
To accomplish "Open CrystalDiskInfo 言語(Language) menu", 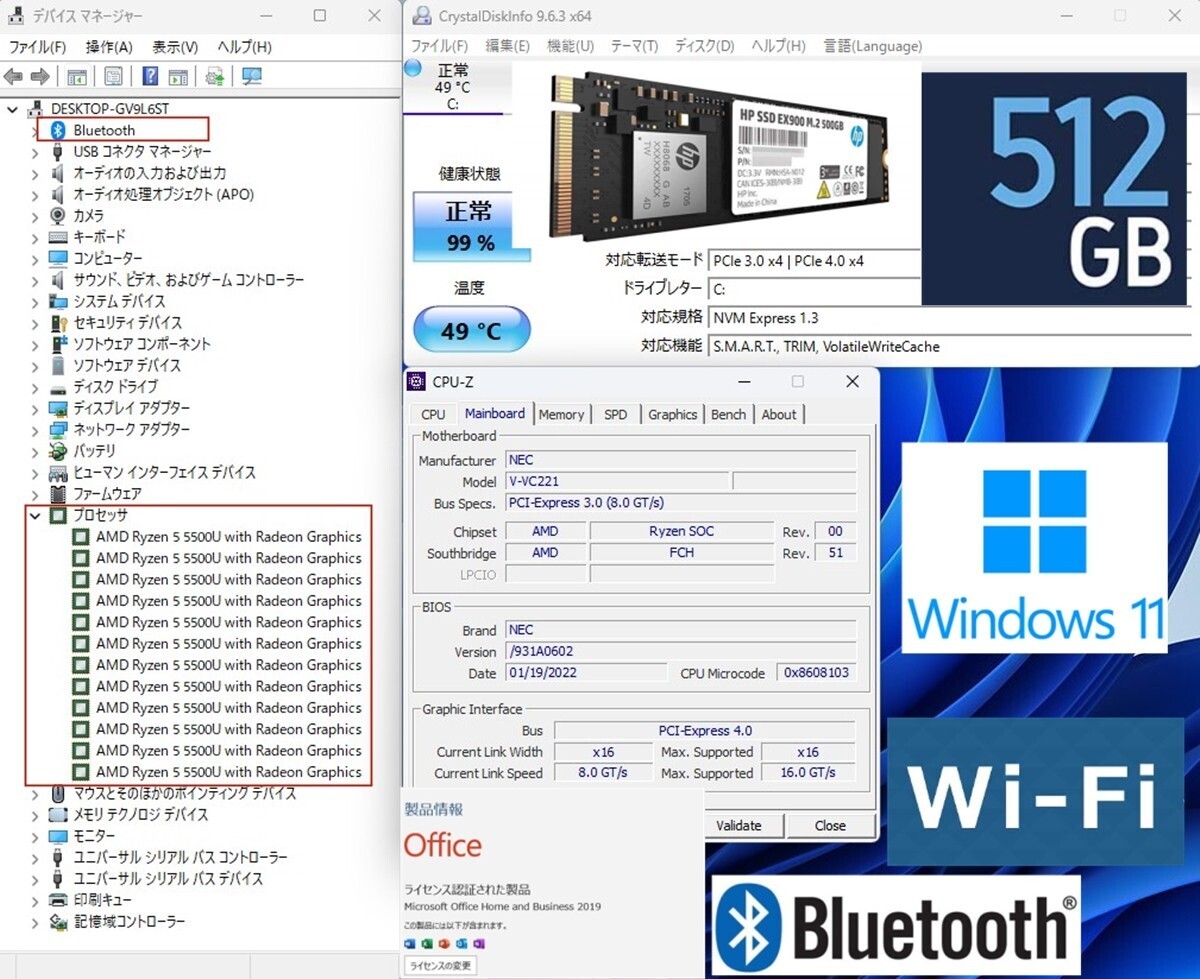I will [x=872, y=46].
